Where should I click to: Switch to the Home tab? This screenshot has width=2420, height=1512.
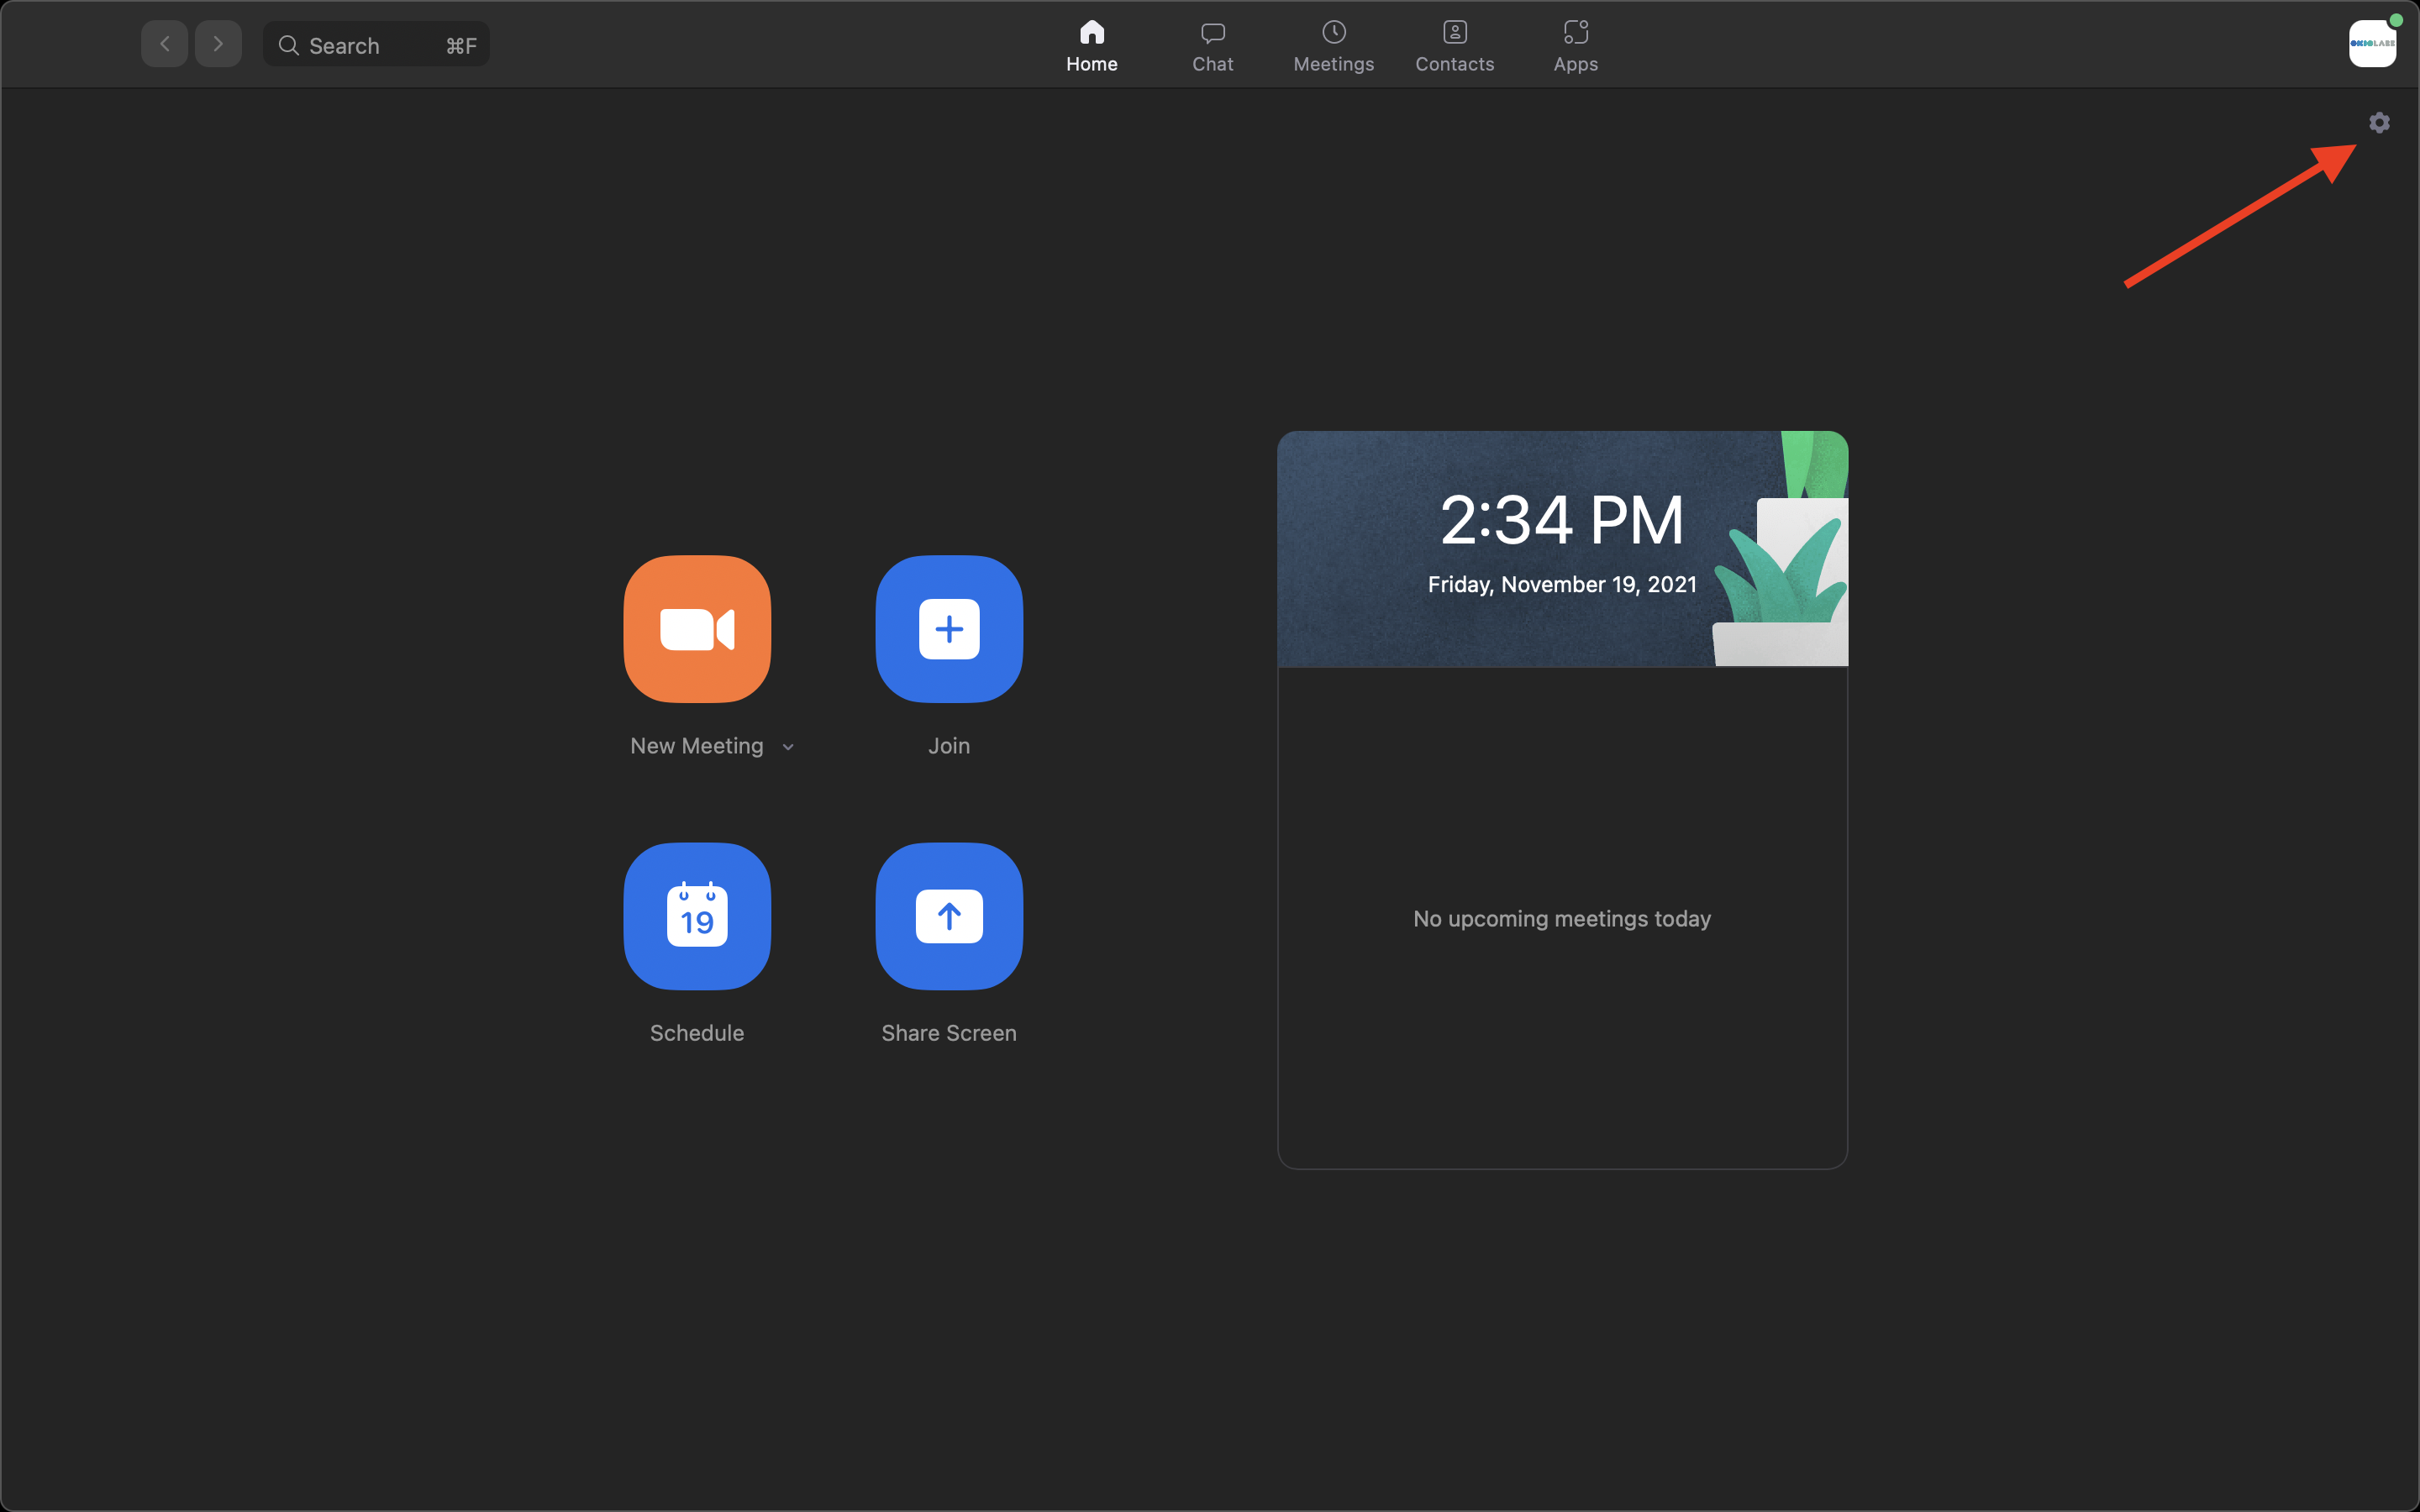[x=1092, y=46]
